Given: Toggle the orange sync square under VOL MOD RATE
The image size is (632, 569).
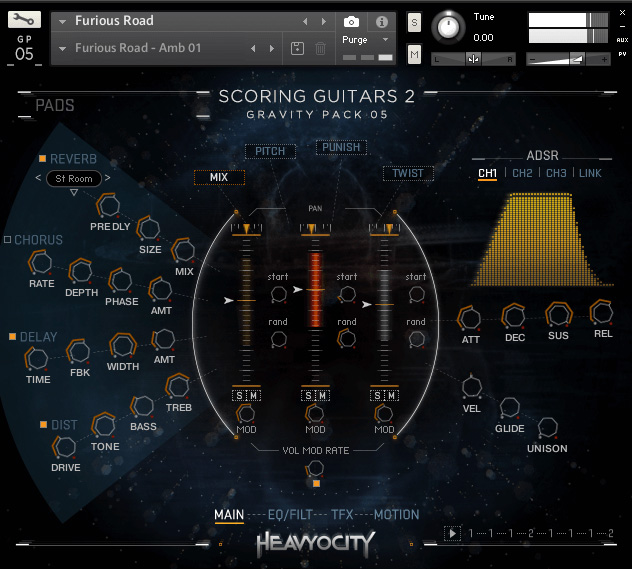Looking at the screenshot, I should pyautogui.click(x=316, y=484).
